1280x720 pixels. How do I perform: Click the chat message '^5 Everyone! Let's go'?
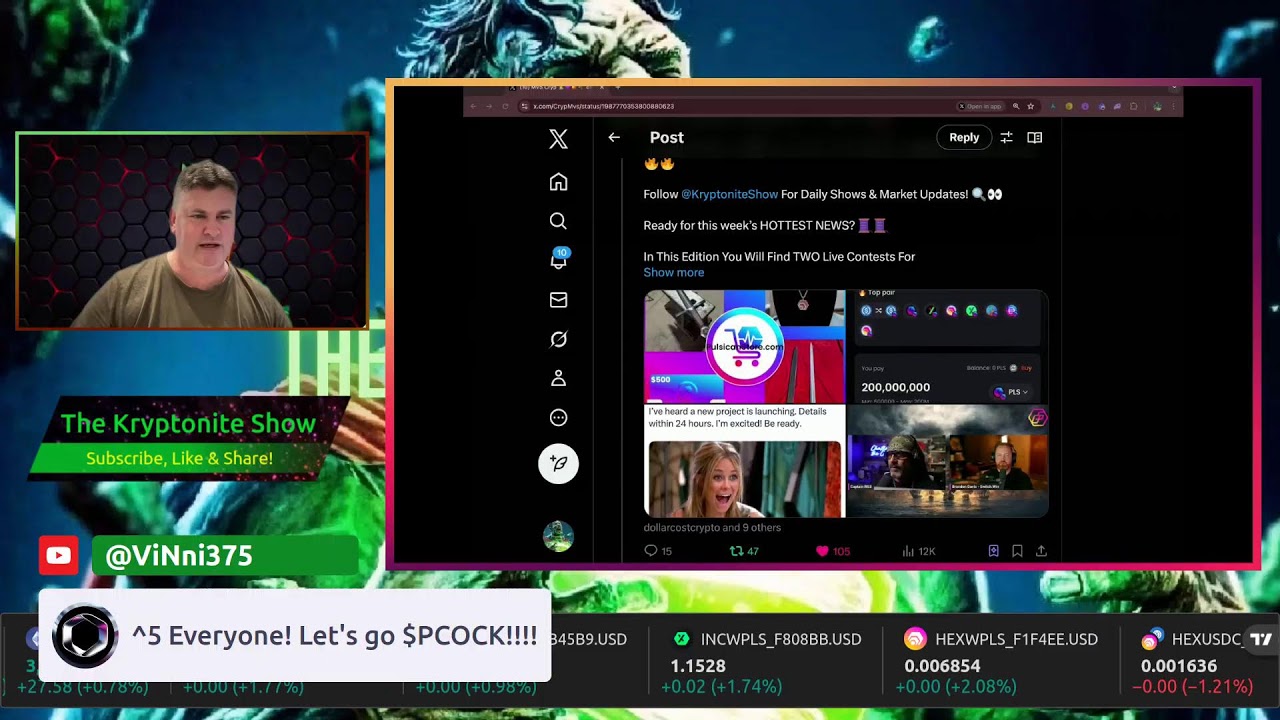tap(335, 636)
